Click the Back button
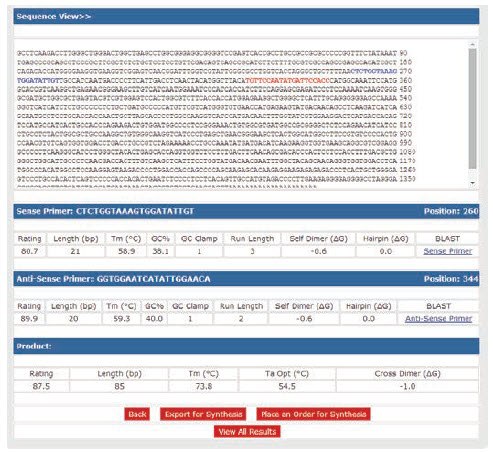The height and width of the screenshot is (453, 493). coord(137,414)
